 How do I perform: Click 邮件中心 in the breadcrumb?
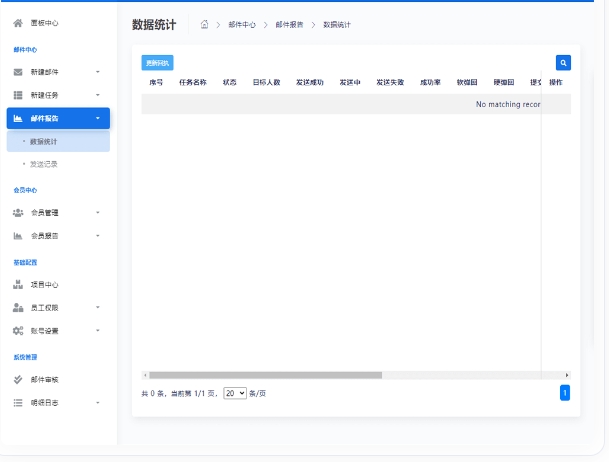point(242,25)
